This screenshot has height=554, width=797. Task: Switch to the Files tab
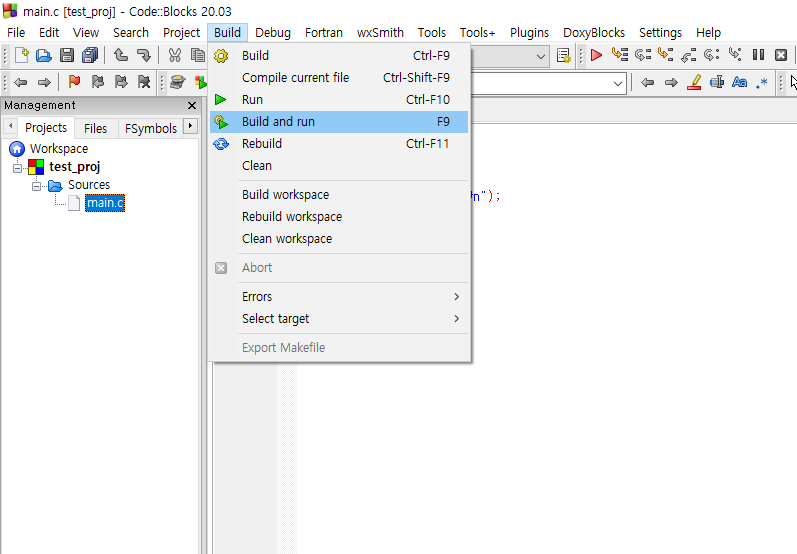click(x=96, y=128)
